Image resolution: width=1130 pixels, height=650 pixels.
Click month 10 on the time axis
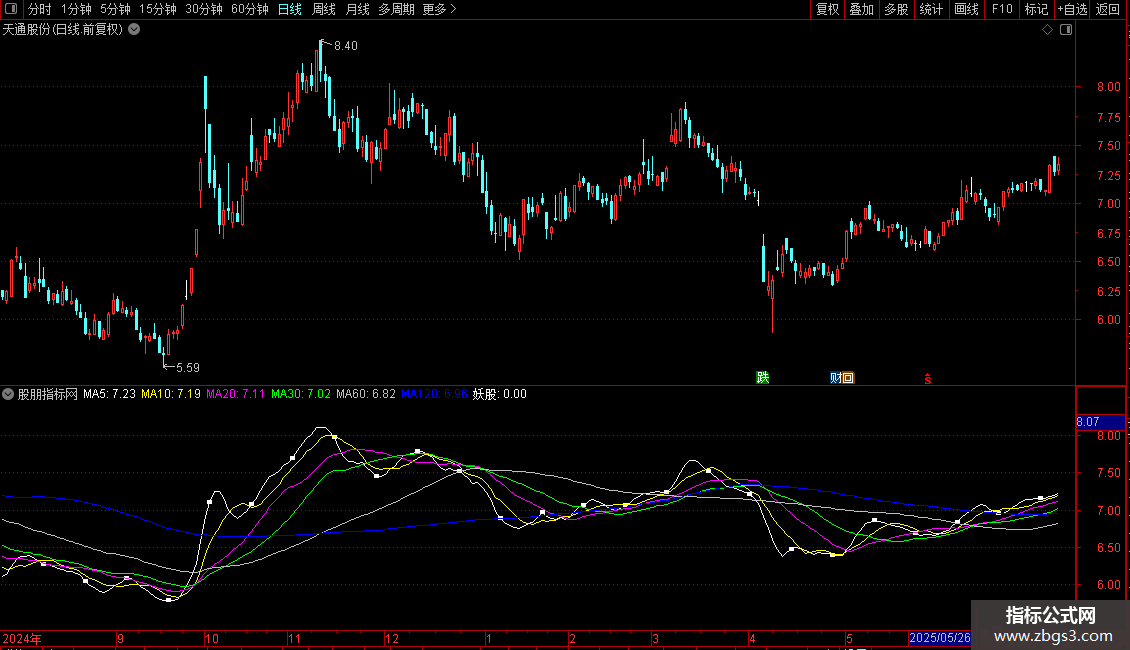pos(211,638)
